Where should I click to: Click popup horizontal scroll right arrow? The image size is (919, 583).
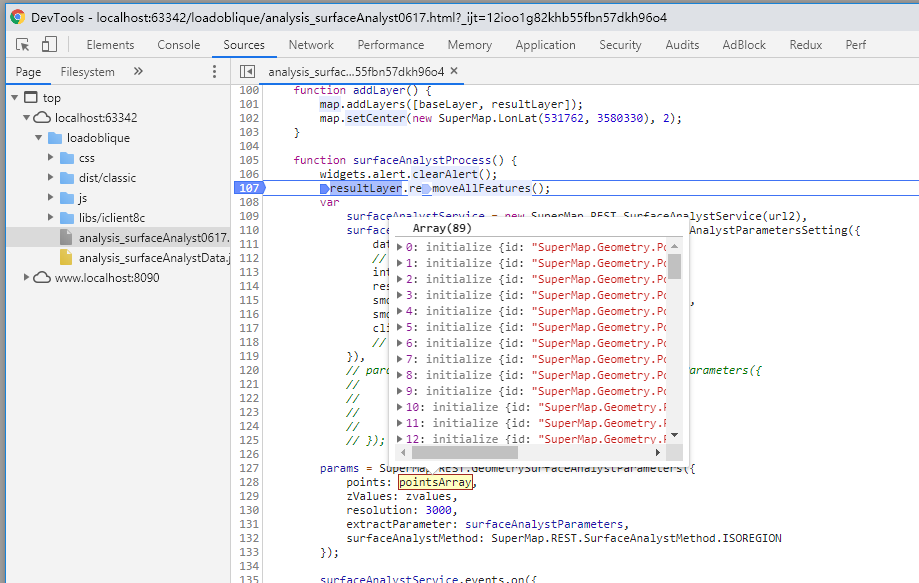[x=658, y=452]
